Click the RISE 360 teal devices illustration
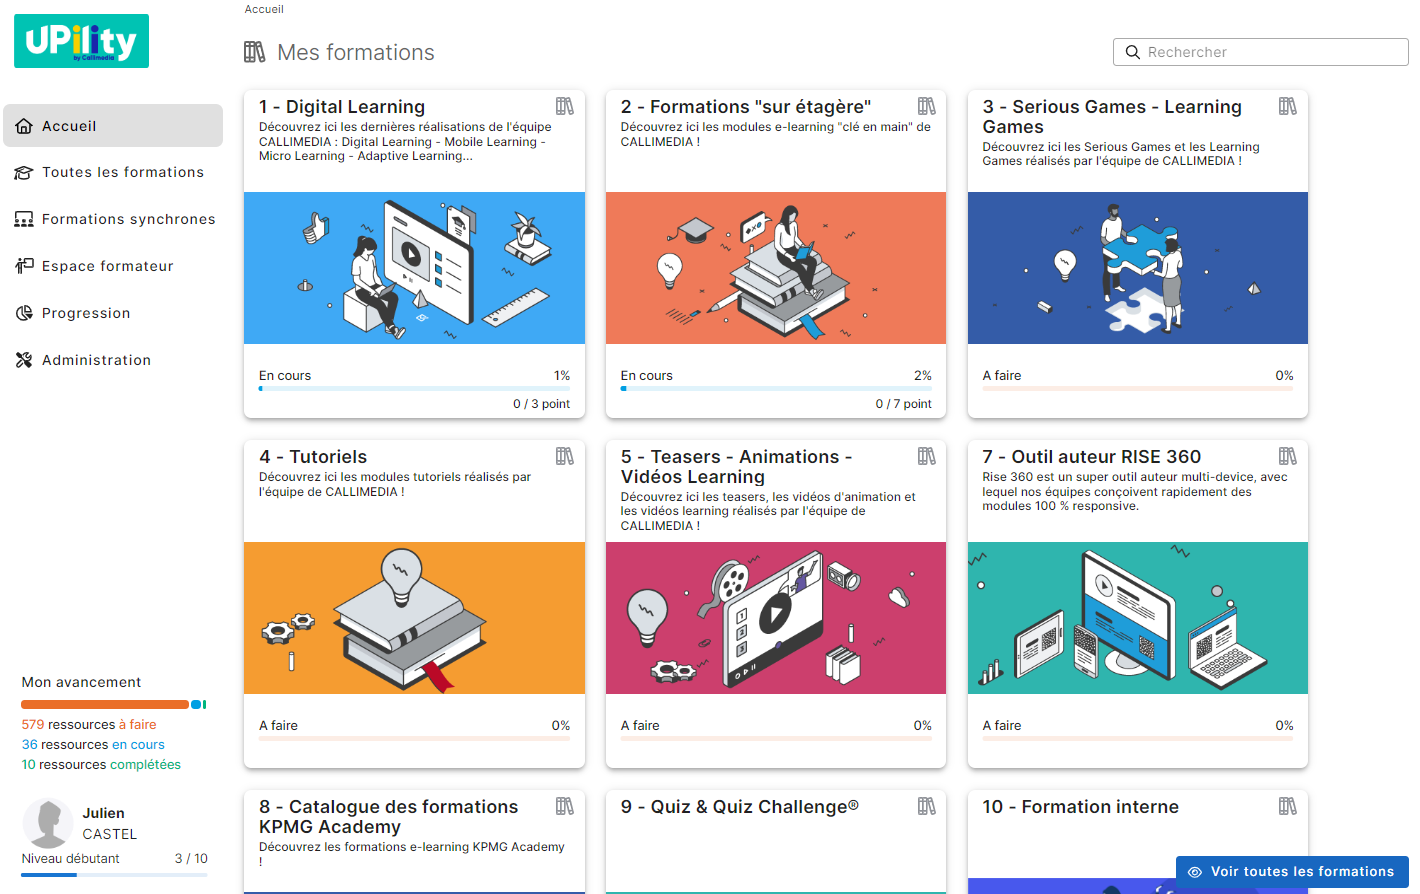The image size is (1420, 894). (x=1138, y=618)
